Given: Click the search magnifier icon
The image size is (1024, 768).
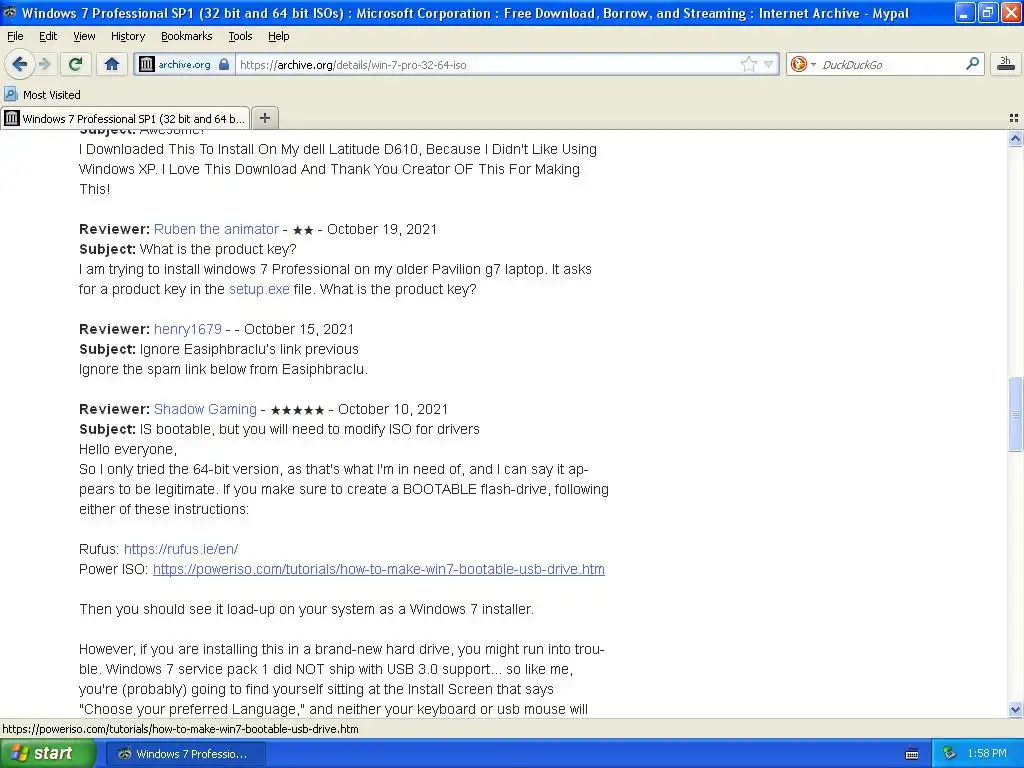Looking at the screenshot, I should tap(972, 64).
